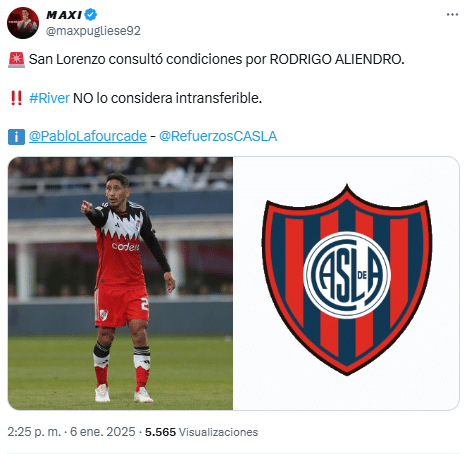The image size is (467, 454).
Task: Click the CASLA circle emblem in crest
Action: (347, 275)
